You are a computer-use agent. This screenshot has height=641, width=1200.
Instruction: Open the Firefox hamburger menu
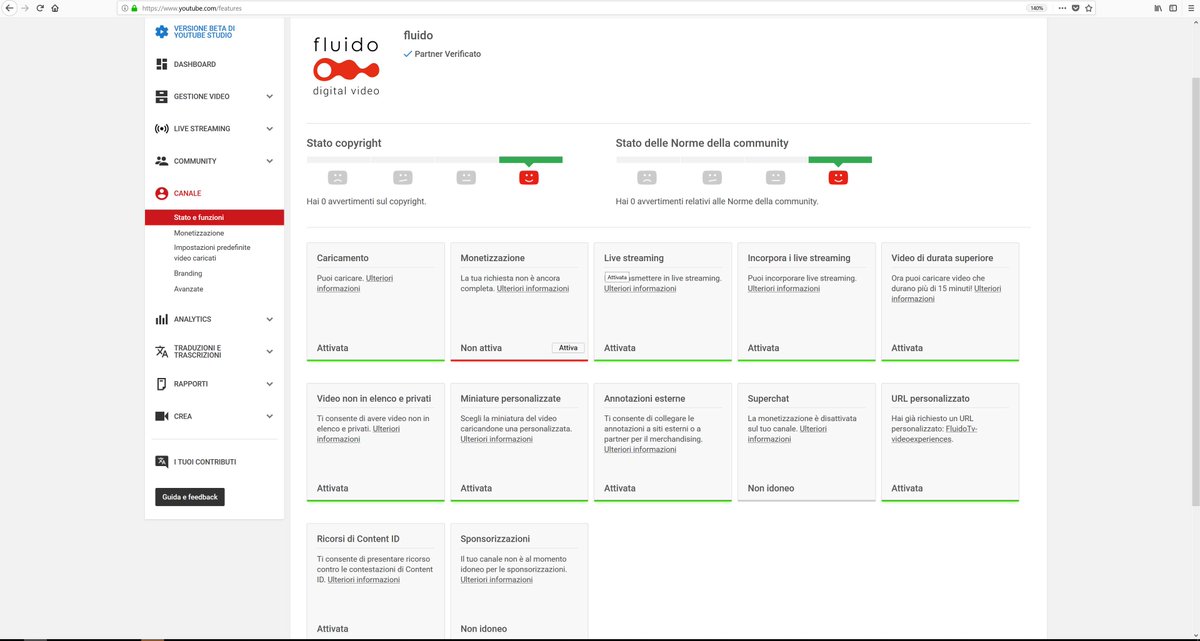[x=1189, y=8]
